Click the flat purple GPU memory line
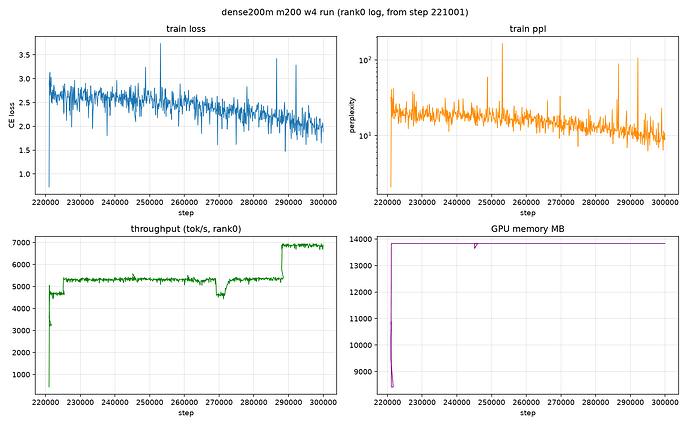This screenshot has width=690, height=424. point(528,243)
